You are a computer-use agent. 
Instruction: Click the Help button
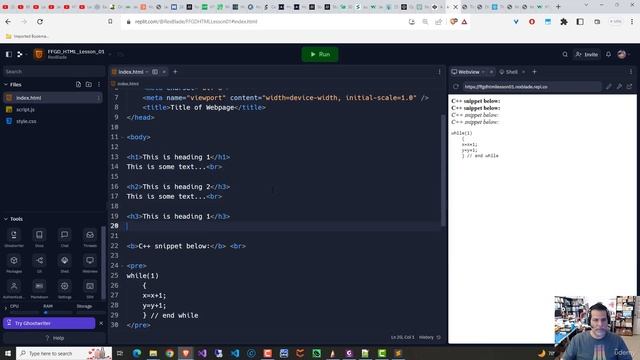[54, 338]
